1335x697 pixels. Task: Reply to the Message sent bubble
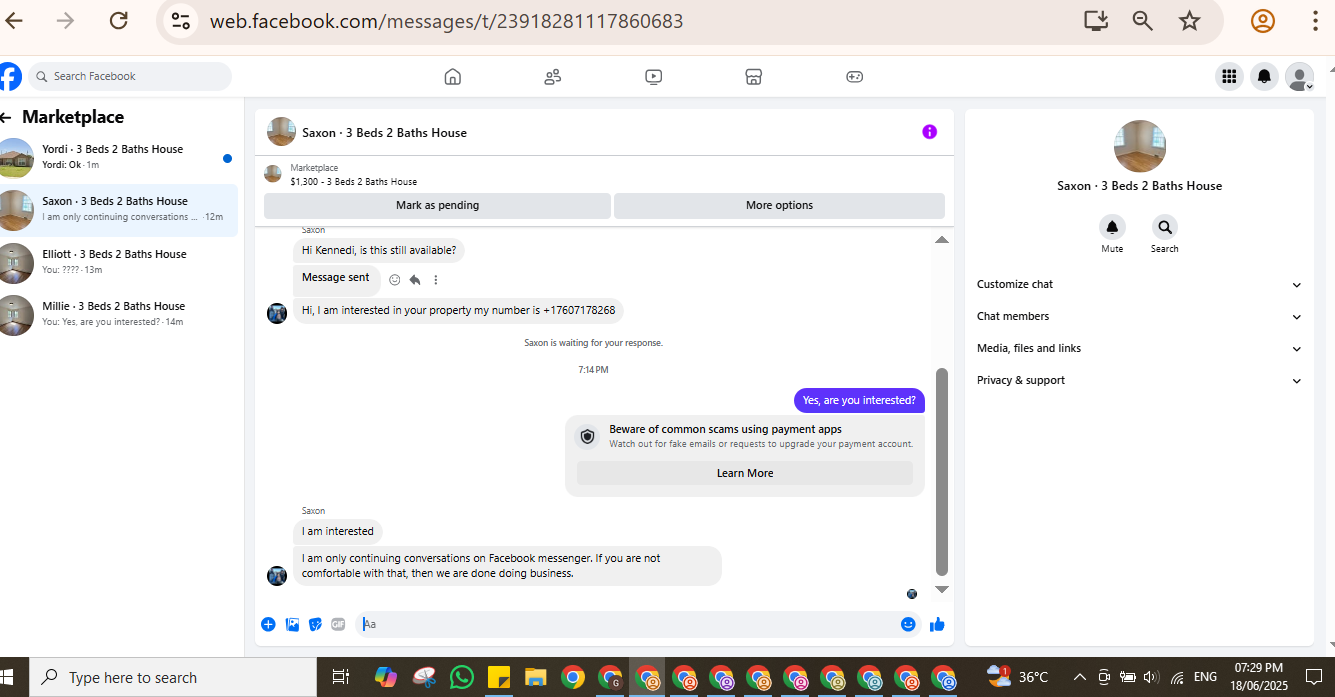coord(415,280)
